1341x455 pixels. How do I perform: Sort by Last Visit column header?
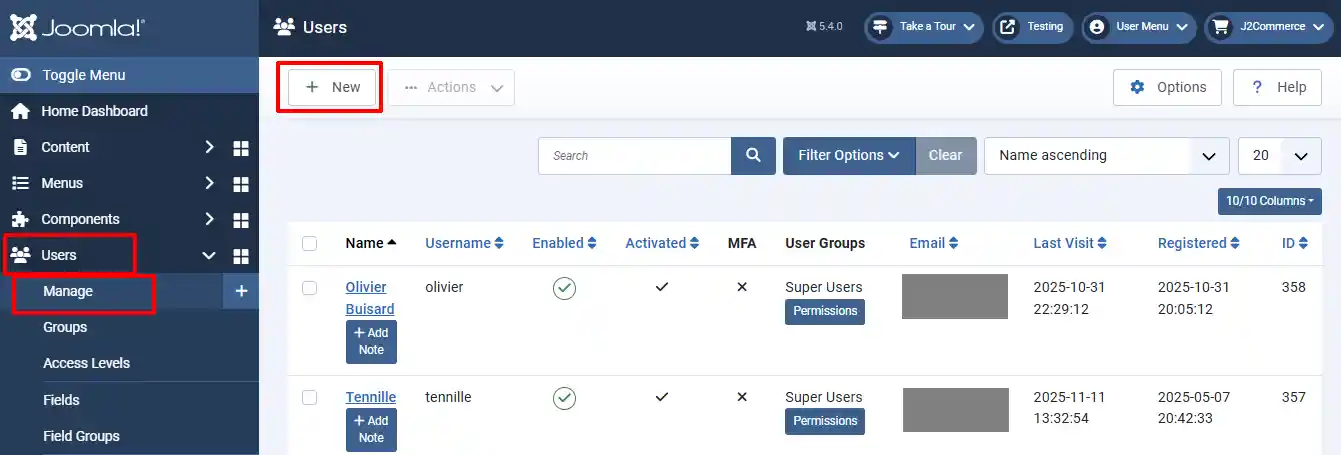1070,243
